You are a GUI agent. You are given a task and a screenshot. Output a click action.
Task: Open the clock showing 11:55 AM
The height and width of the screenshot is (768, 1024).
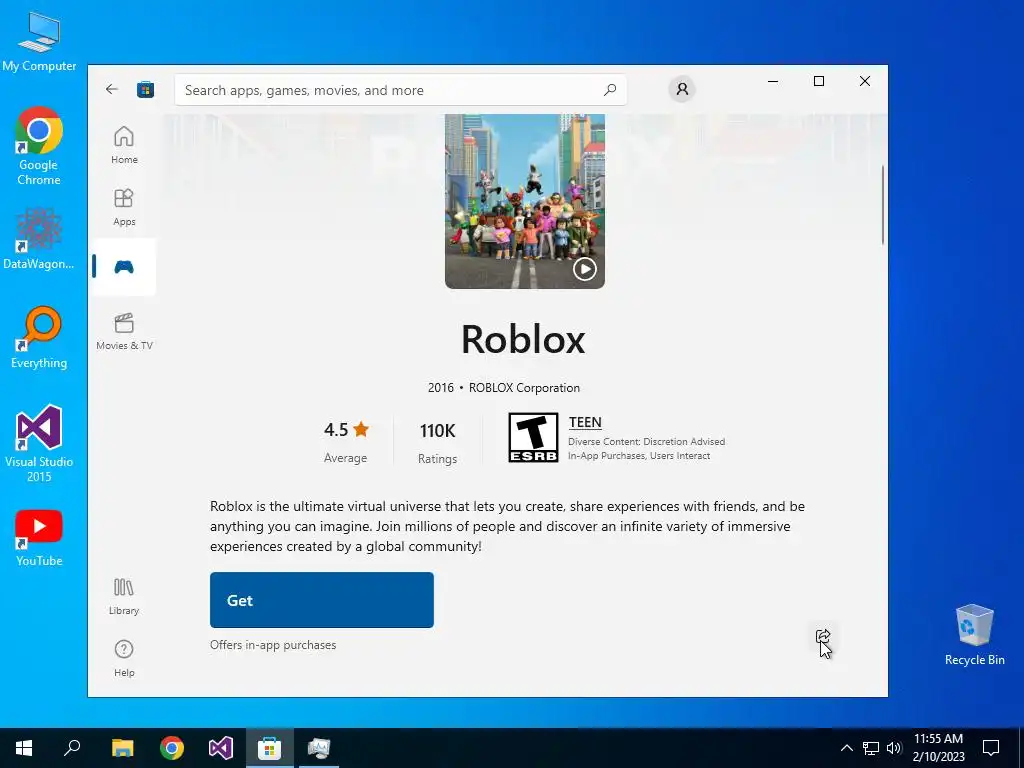pyautogui.click(x=938, y=748)
